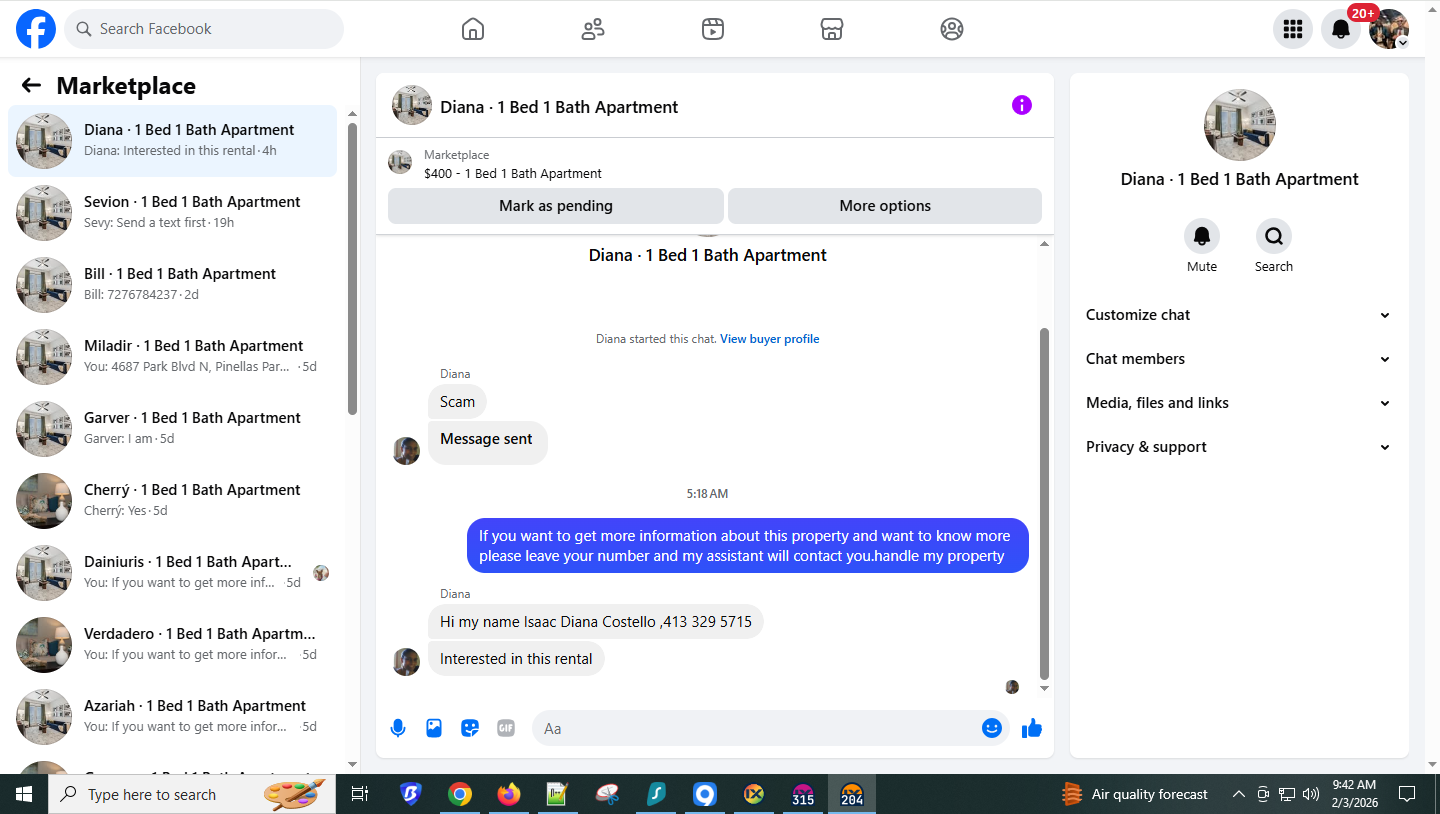Click the back arrow next to Marketplace
Screen dimensions: 1440x814
(x=31, y=86)
